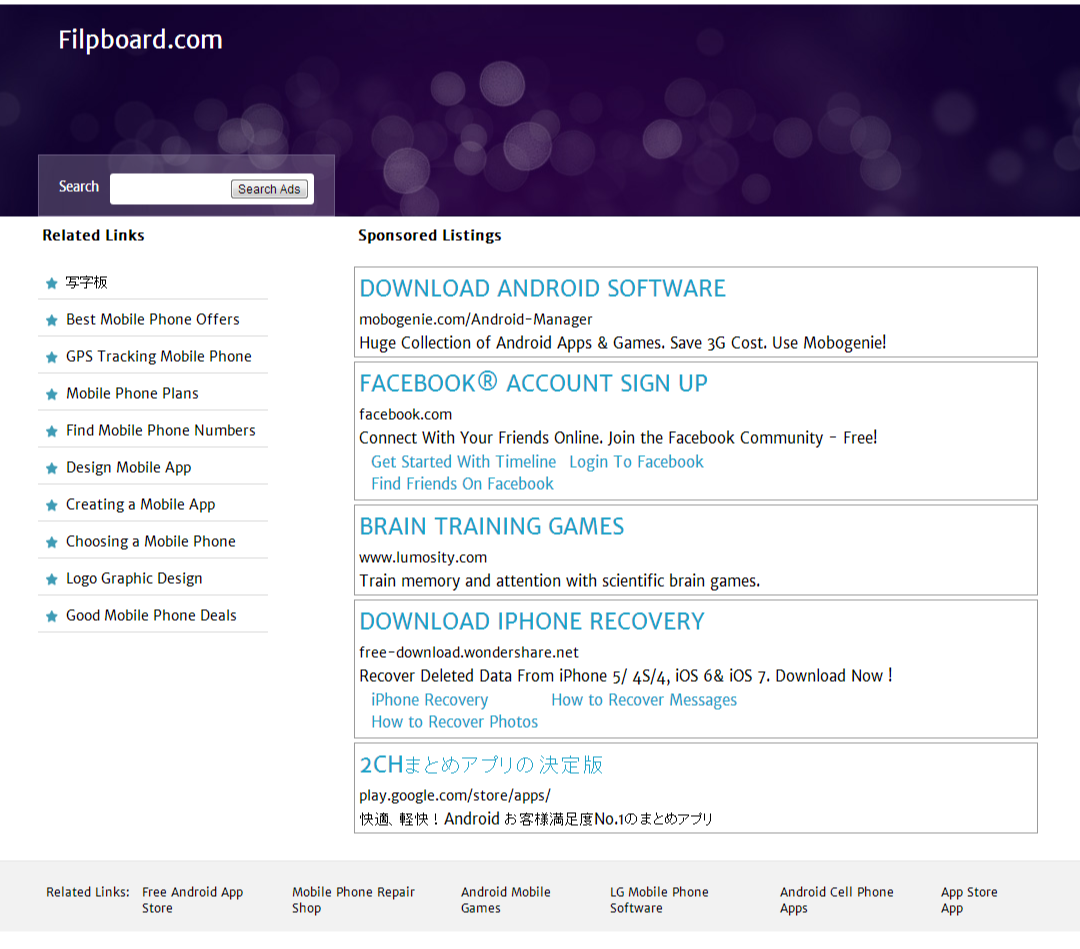The image size is (1080, 949).
Task: Open GPS Tracking Mobile Phone link
Action: (159, 357)
